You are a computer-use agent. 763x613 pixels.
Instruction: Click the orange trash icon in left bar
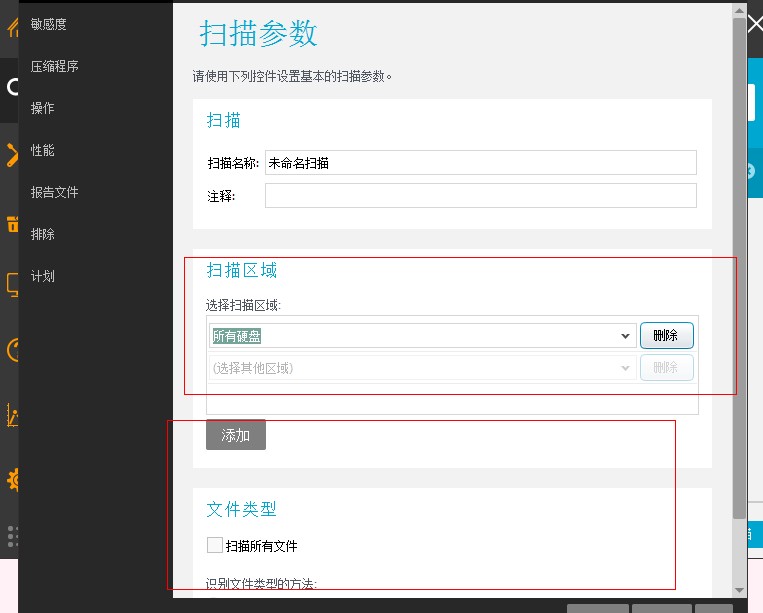coord(13,224)
